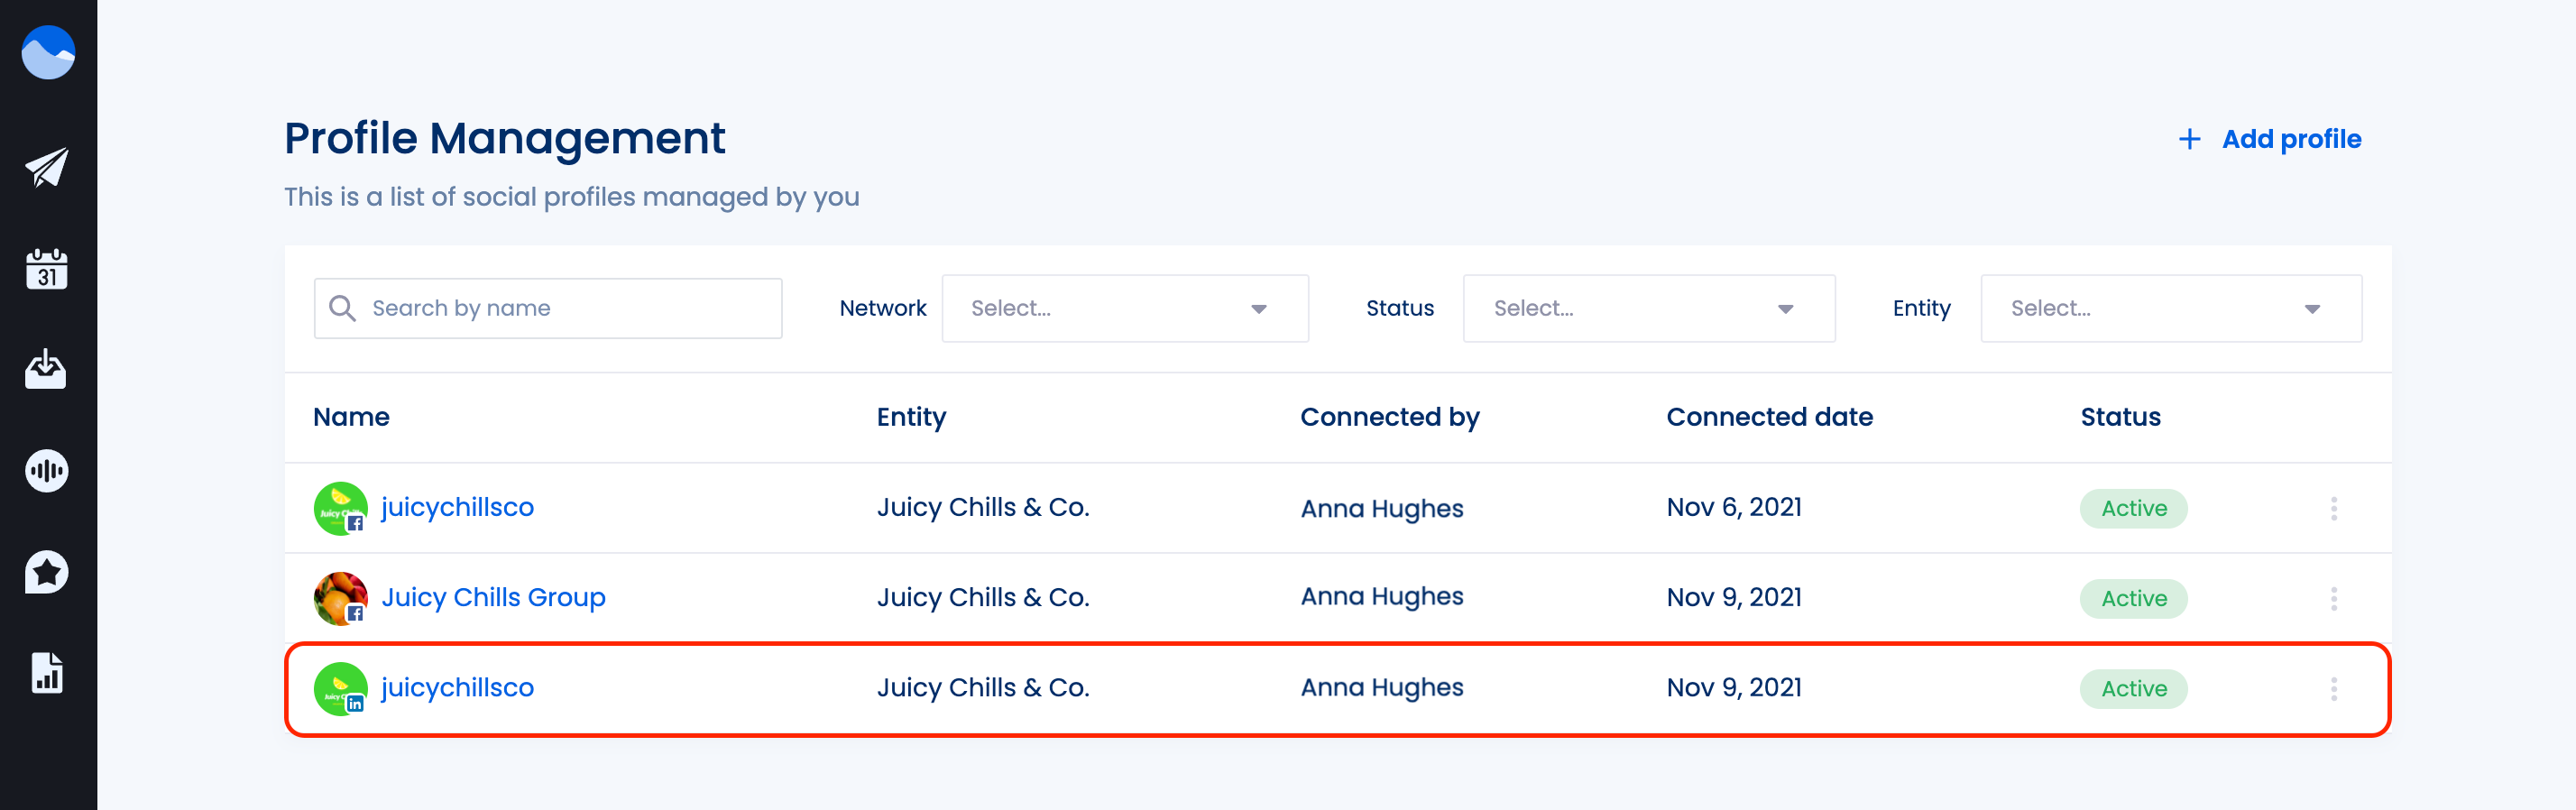Click the plus icon beside Add profile
The height and width of the screenshot is (810, 2576).
point(2190,139)
